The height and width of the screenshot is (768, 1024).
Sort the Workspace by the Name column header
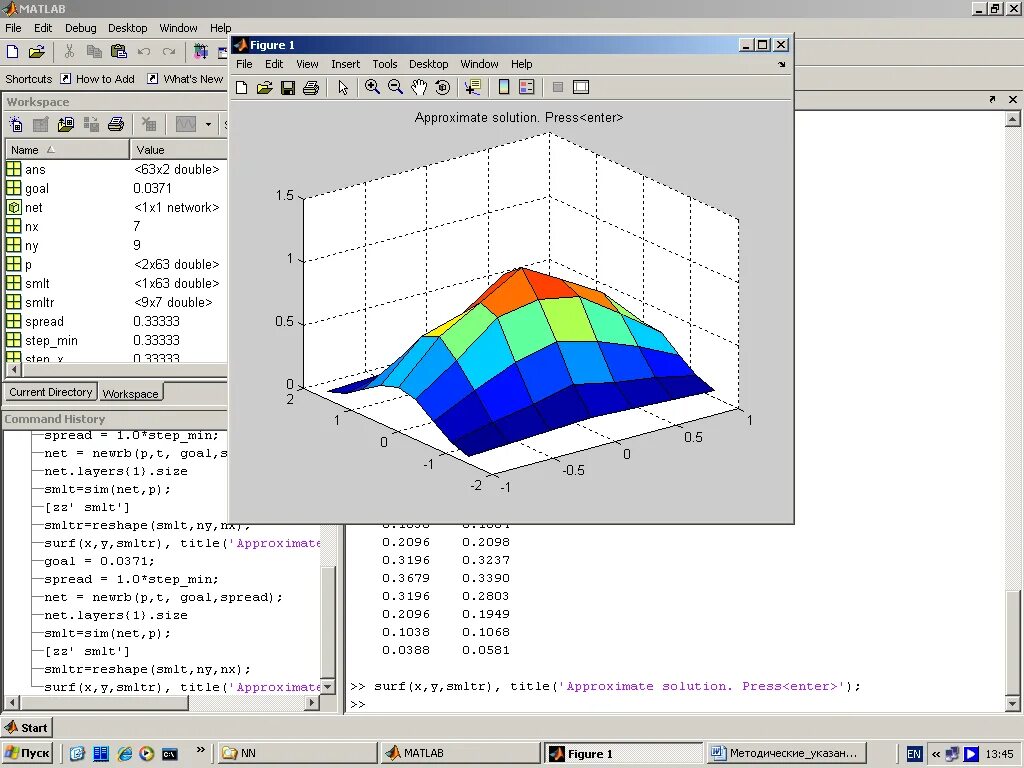coord(67,150)
